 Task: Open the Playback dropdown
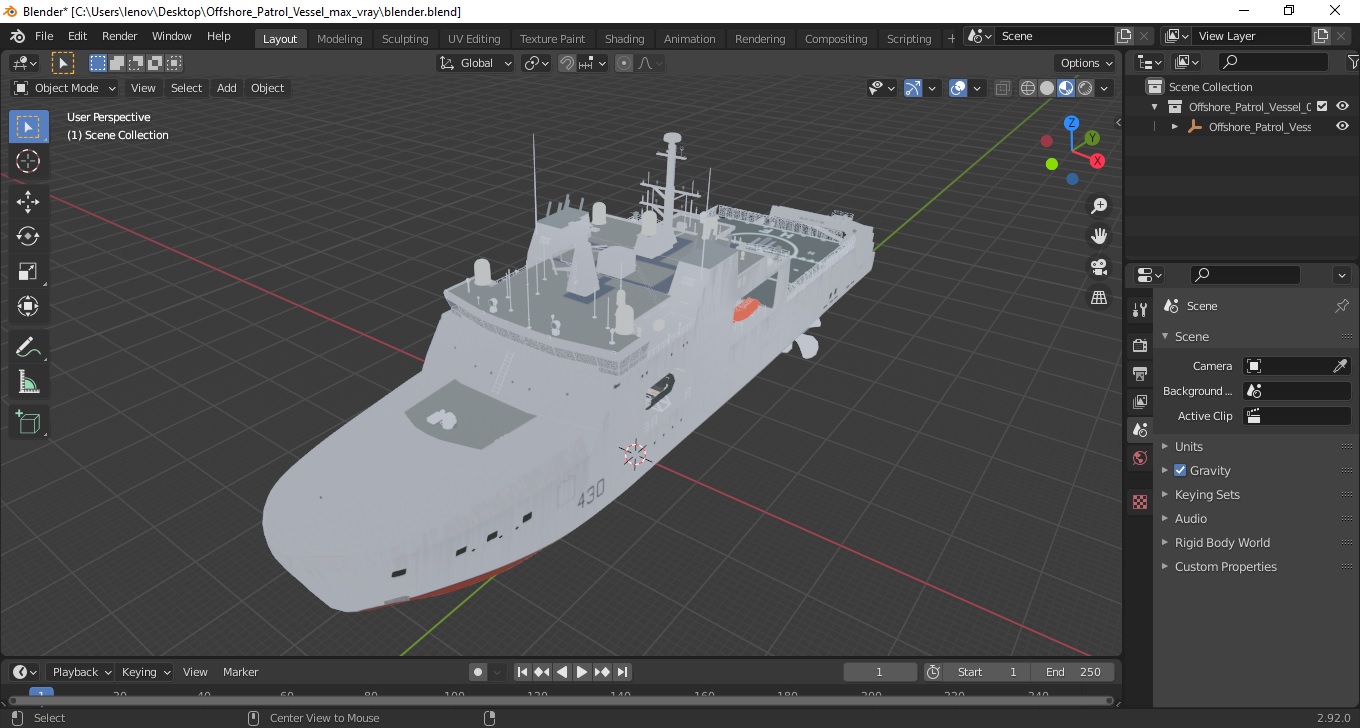(84, 672)
